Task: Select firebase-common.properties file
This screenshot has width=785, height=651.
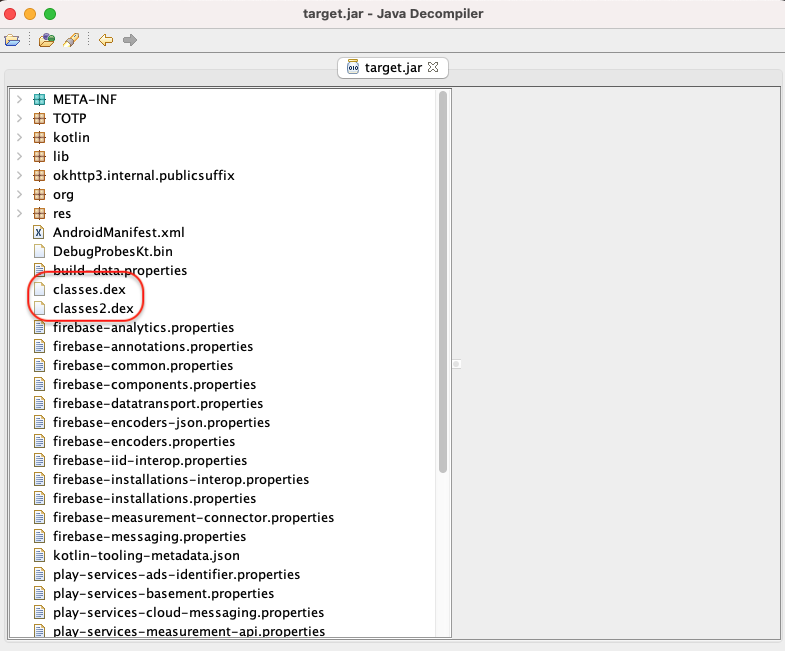Action: coord(143,366)
